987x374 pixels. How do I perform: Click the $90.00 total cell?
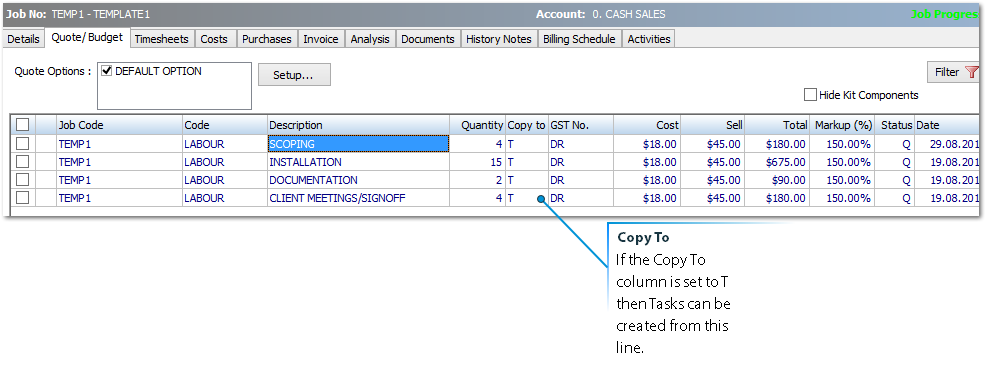tap(777, 180)
